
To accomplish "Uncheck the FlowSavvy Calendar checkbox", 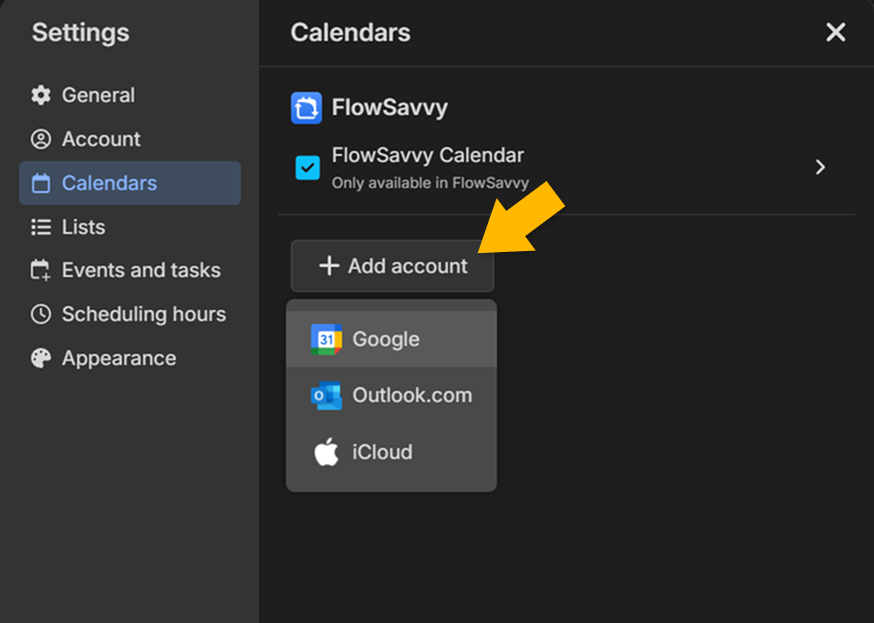I will pyautogui.click(x=308, y=167).
